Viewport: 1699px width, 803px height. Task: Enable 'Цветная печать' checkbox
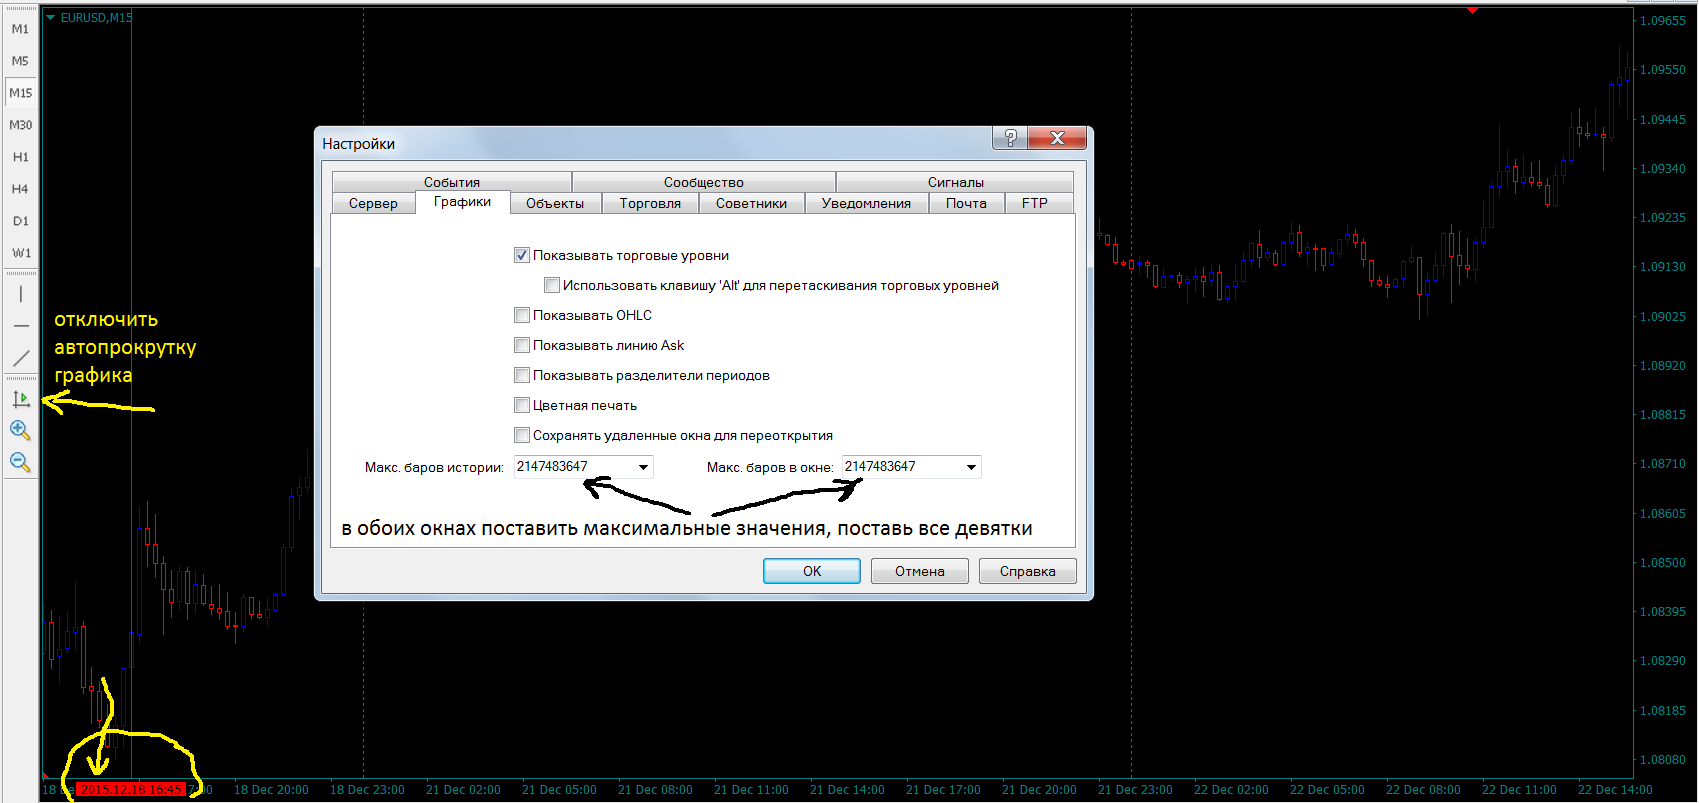coord(522,405)
